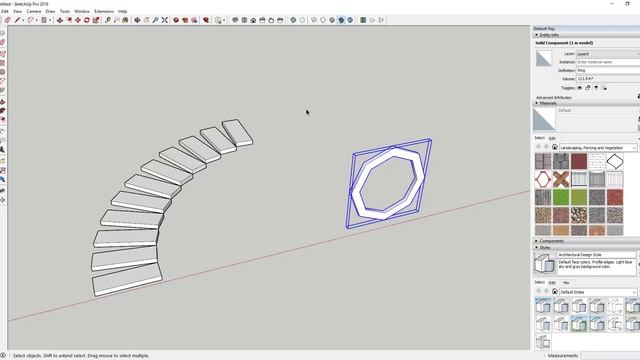640x360 pixels.
Task: Select the Rotate tool
Action: (x=87, y=20)
